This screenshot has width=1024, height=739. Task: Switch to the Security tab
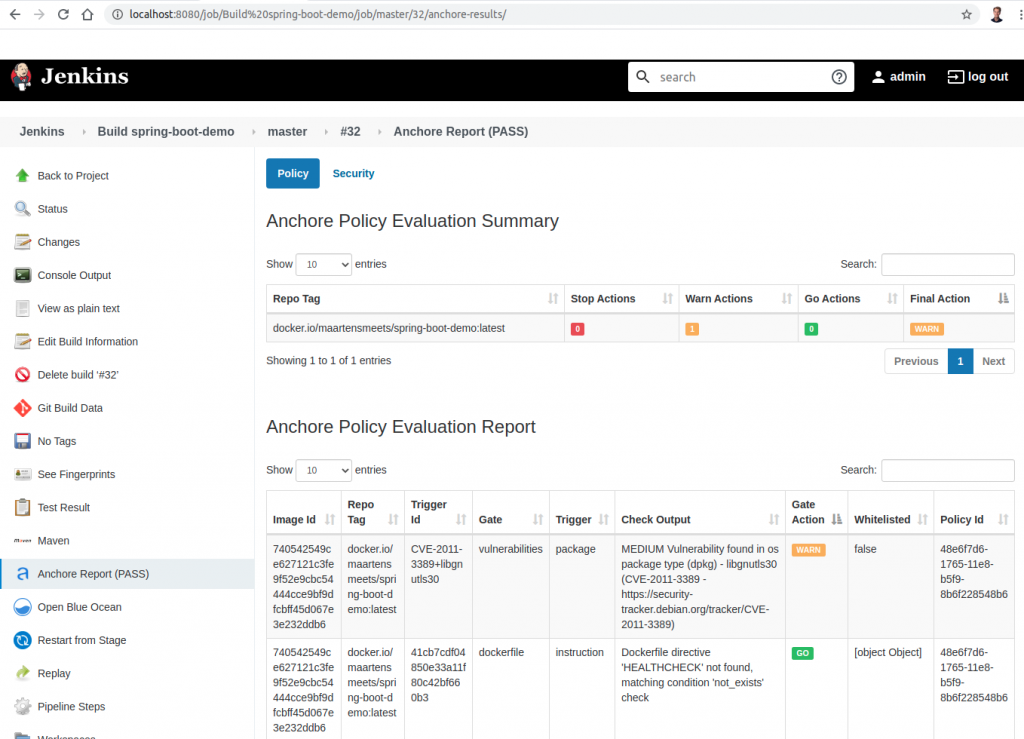click(353, 174)
